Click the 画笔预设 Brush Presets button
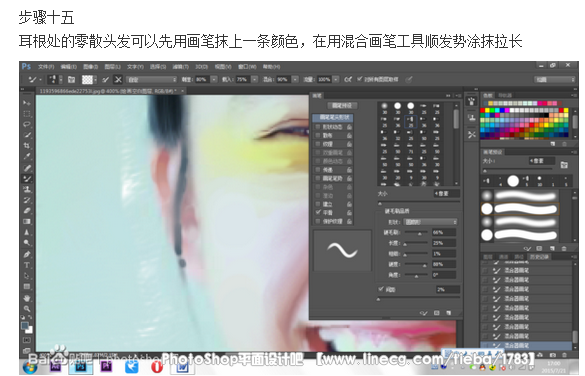Viewport: 585px width, 376px height. [342, 106]
